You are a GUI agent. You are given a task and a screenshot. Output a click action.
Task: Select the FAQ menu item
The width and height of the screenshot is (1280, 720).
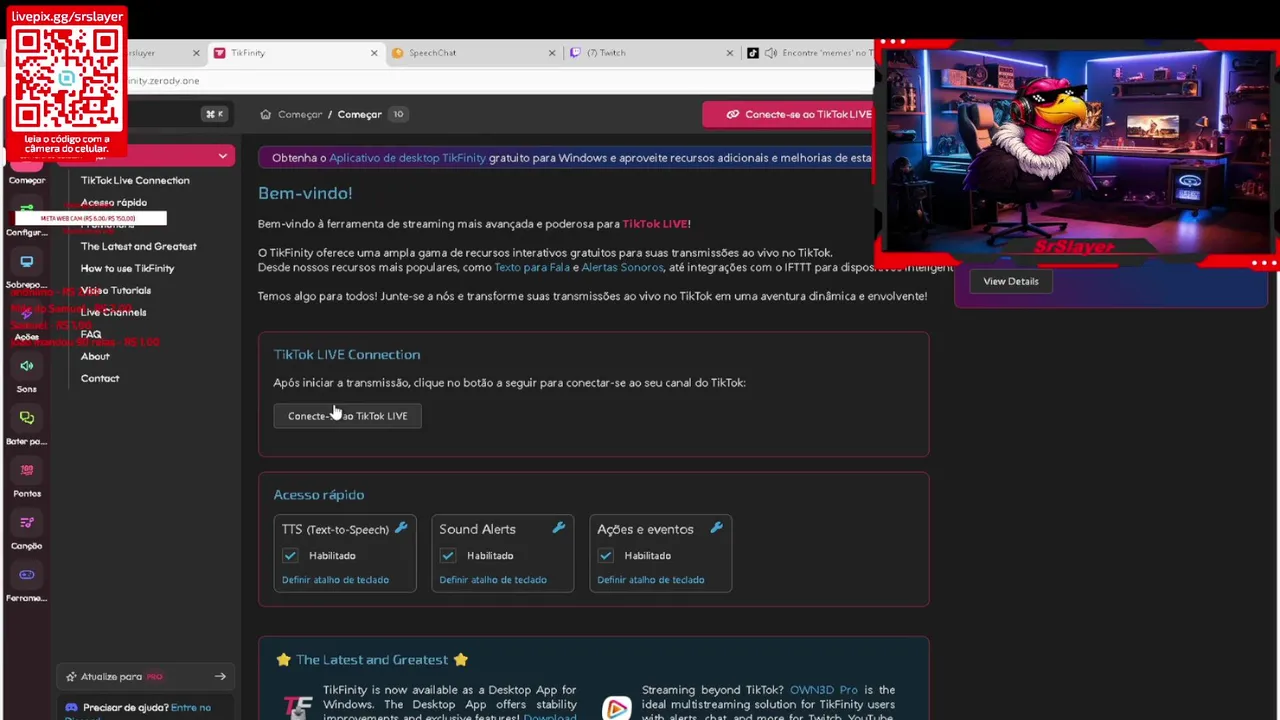(x=91, y=334)
